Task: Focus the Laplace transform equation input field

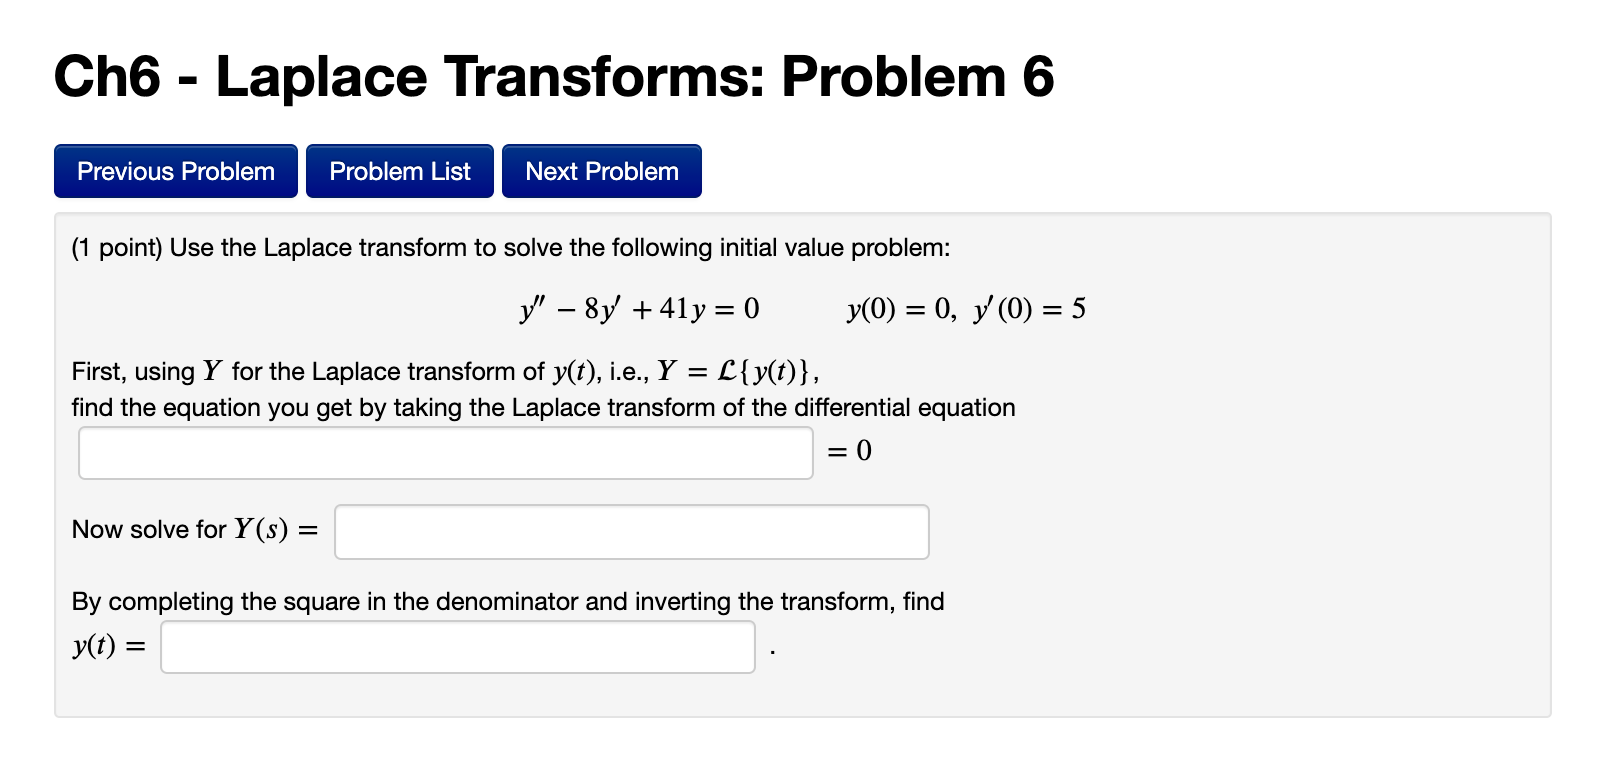Action: pyautogui.click(x=446, y=453)
